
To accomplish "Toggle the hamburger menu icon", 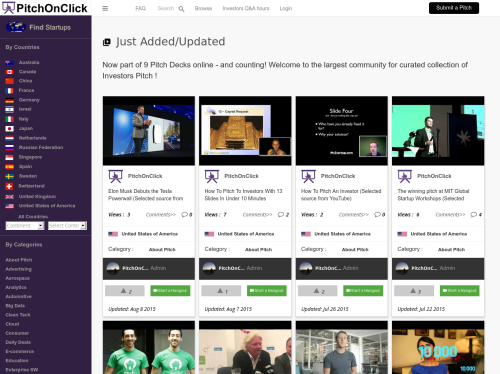I will pyautogui.click(x=105, y=8).
